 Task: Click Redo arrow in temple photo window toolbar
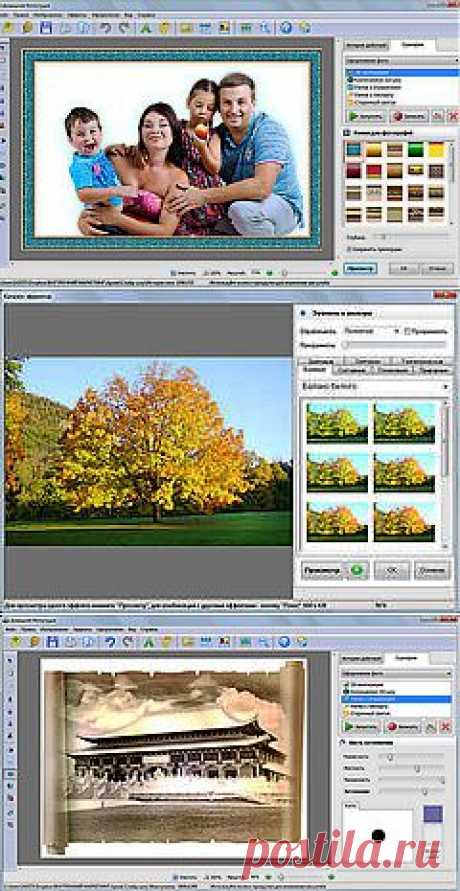(128, 642)
